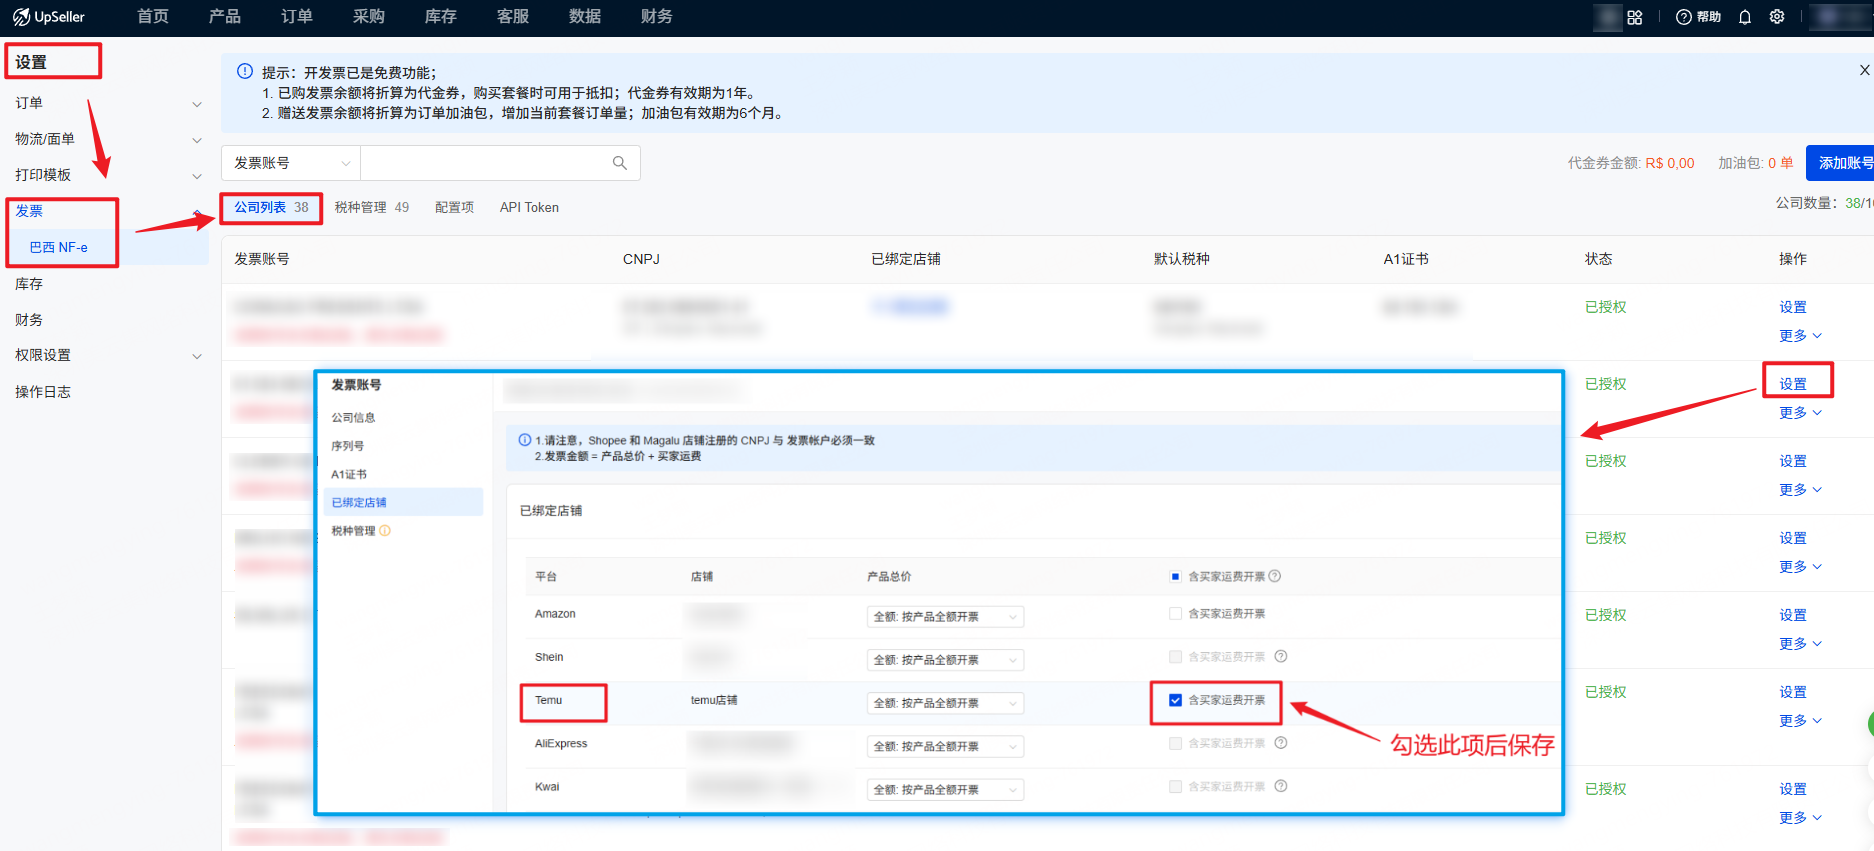The image size is (1874, 851).
Task: Check Amazon row 含买家运费开票 box
Action: [1176, 614]
